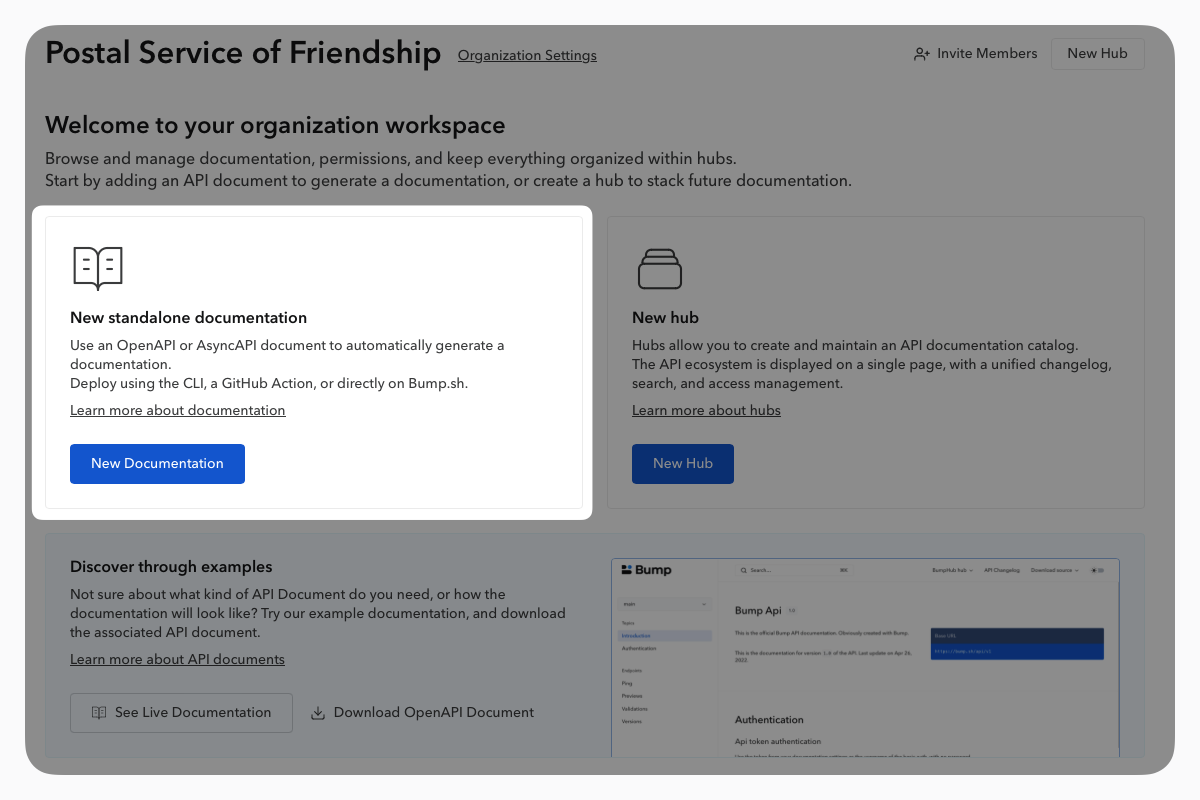
Task: Open the main branch selector in the preview
Action: click(x=665, y=605)
